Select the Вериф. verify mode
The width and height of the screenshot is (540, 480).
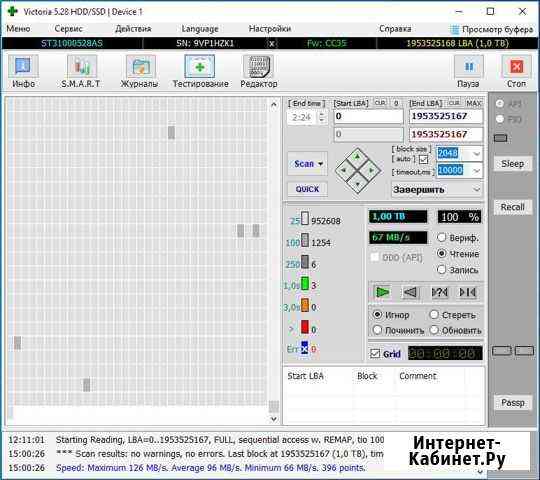click(x=442, y=238)
